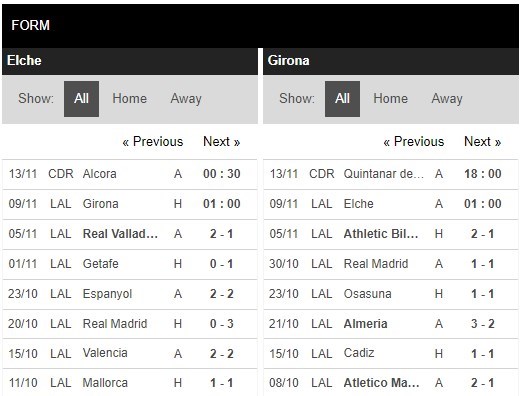Go to Previous matches for Elche
This screenshot has width=522, height=396.
tap(153, 142)
